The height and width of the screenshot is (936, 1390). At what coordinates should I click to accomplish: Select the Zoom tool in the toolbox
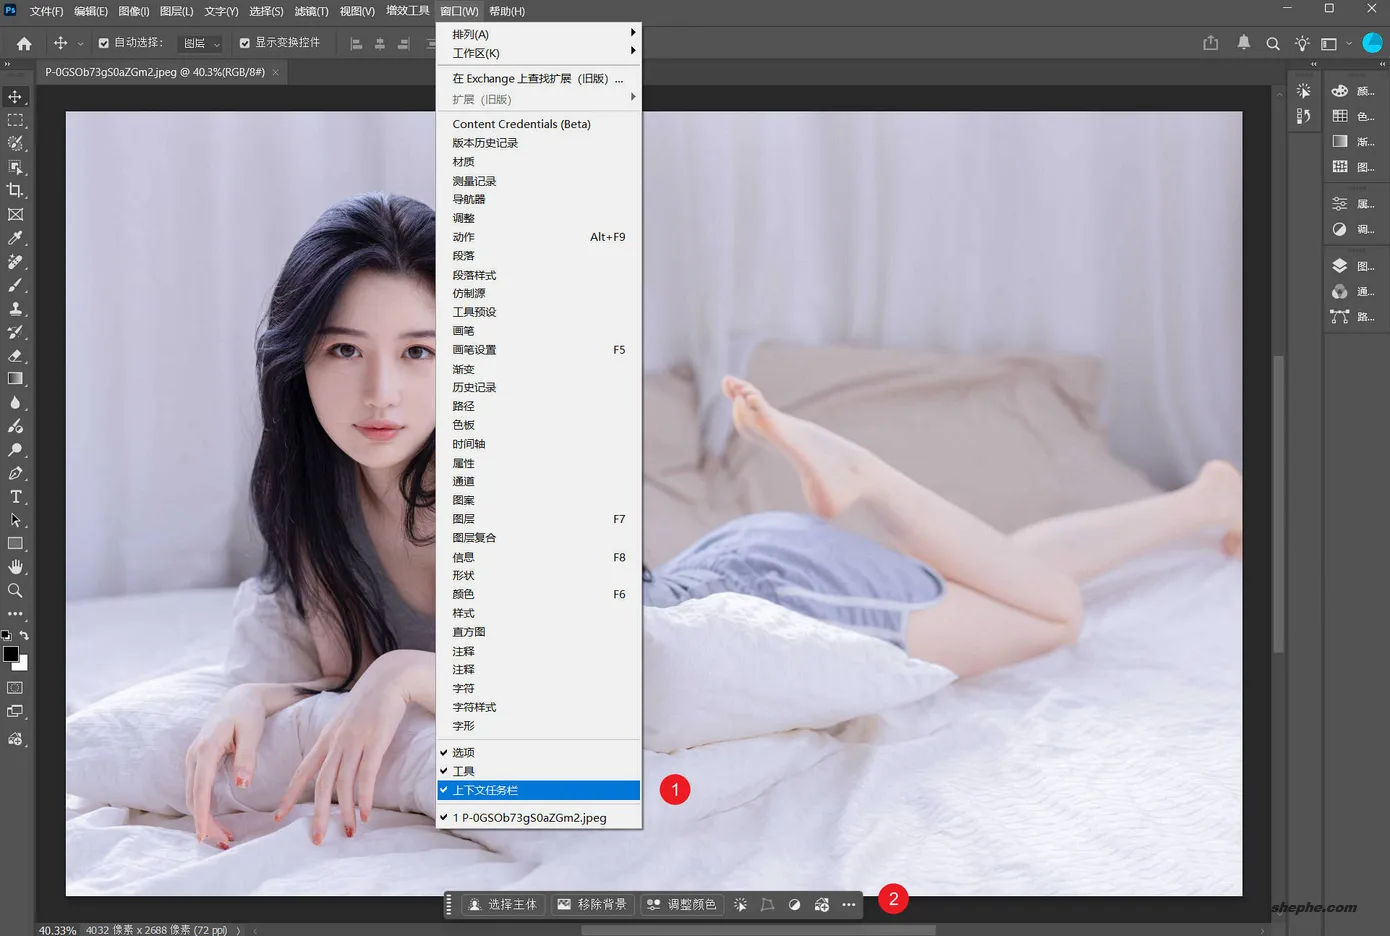15,591
